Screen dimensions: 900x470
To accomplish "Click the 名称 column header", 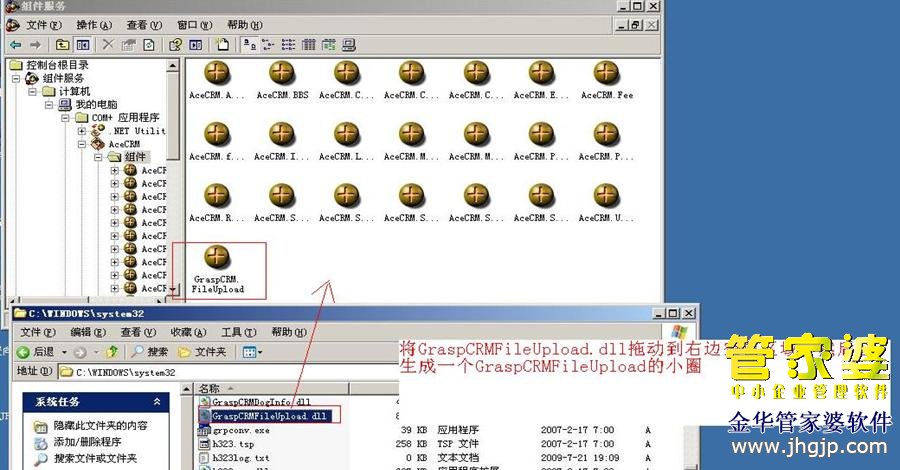I will [210, 388].
